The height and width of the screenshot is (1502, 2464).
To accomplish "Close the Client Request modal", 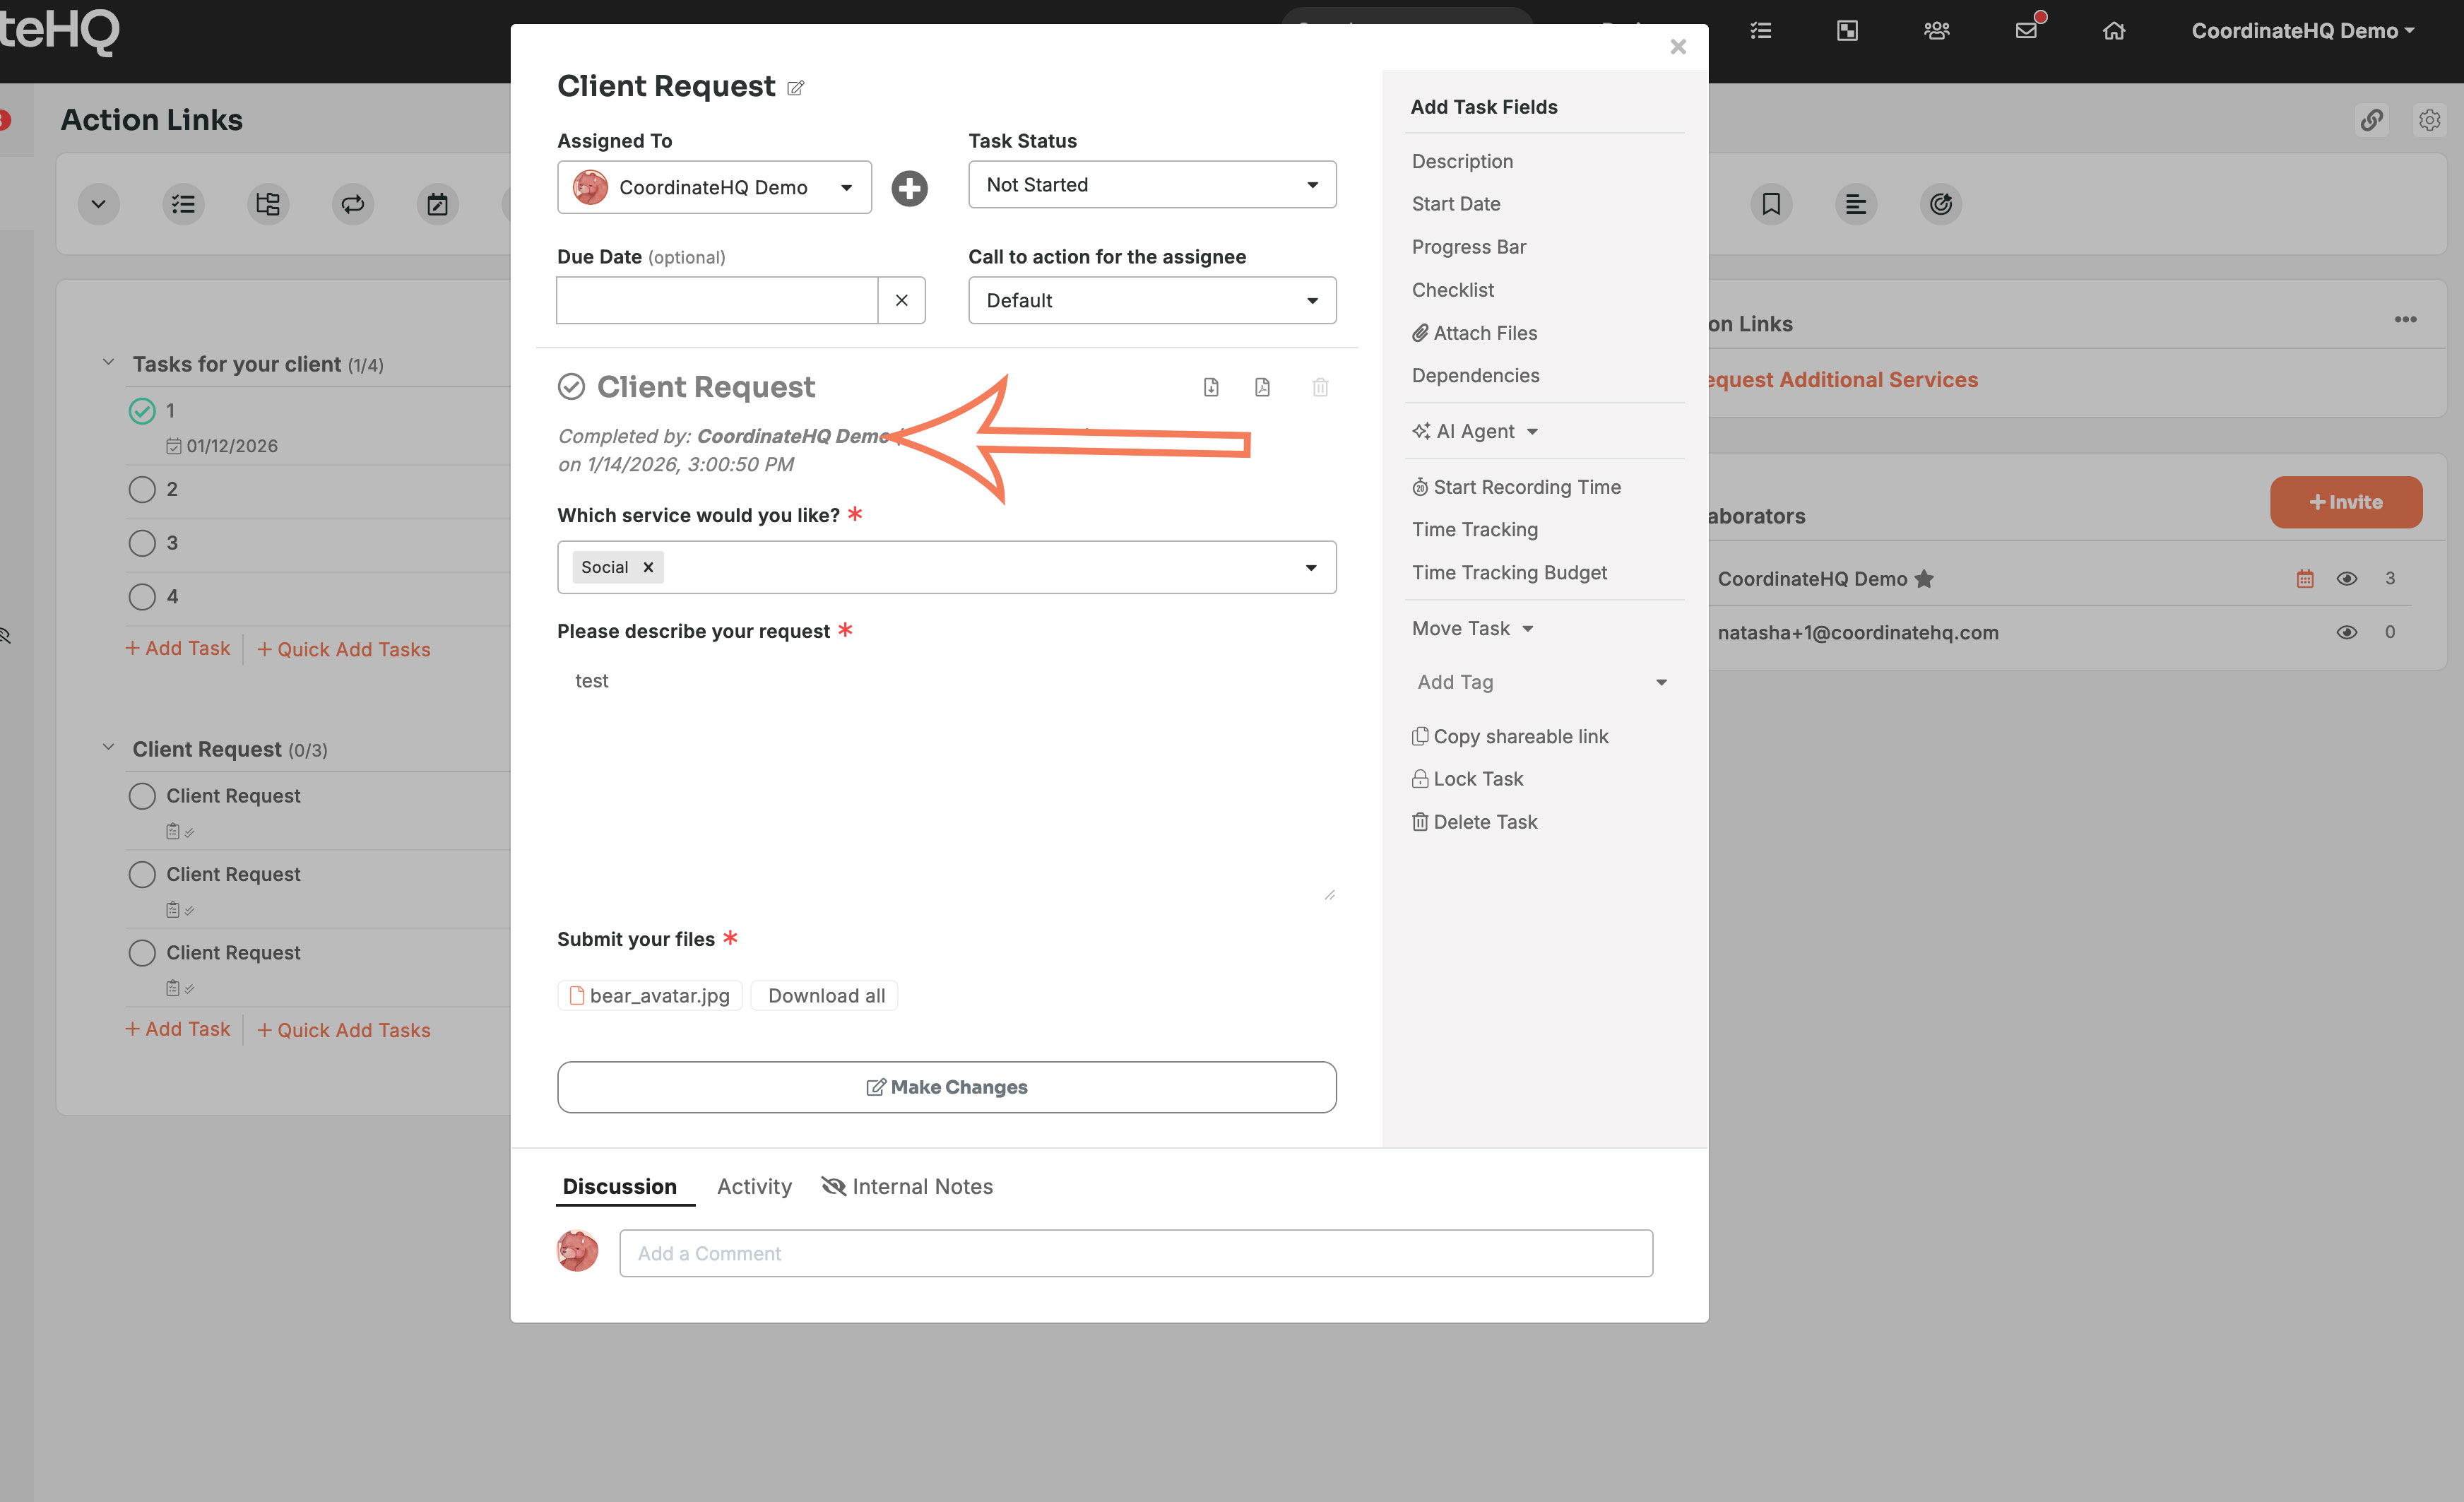I will (1678, 46).
